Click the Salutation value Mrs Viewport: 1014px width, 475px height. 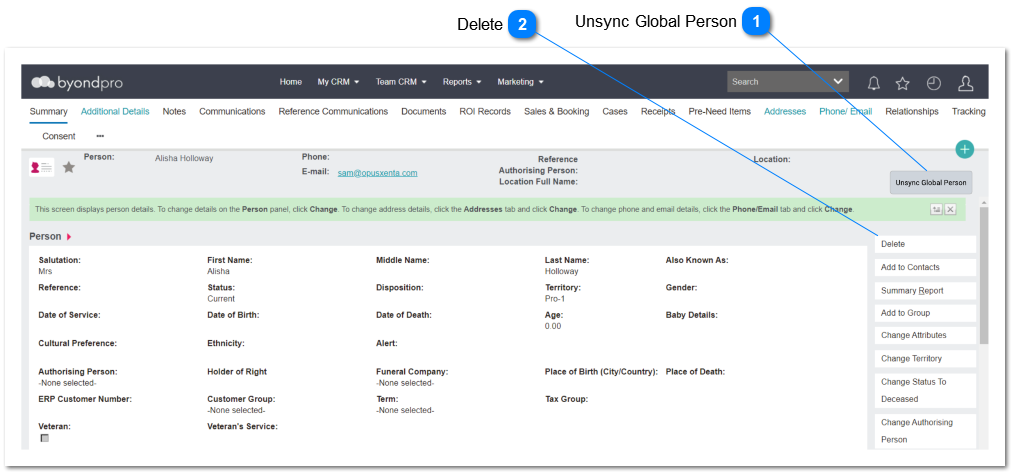point(45,271)
